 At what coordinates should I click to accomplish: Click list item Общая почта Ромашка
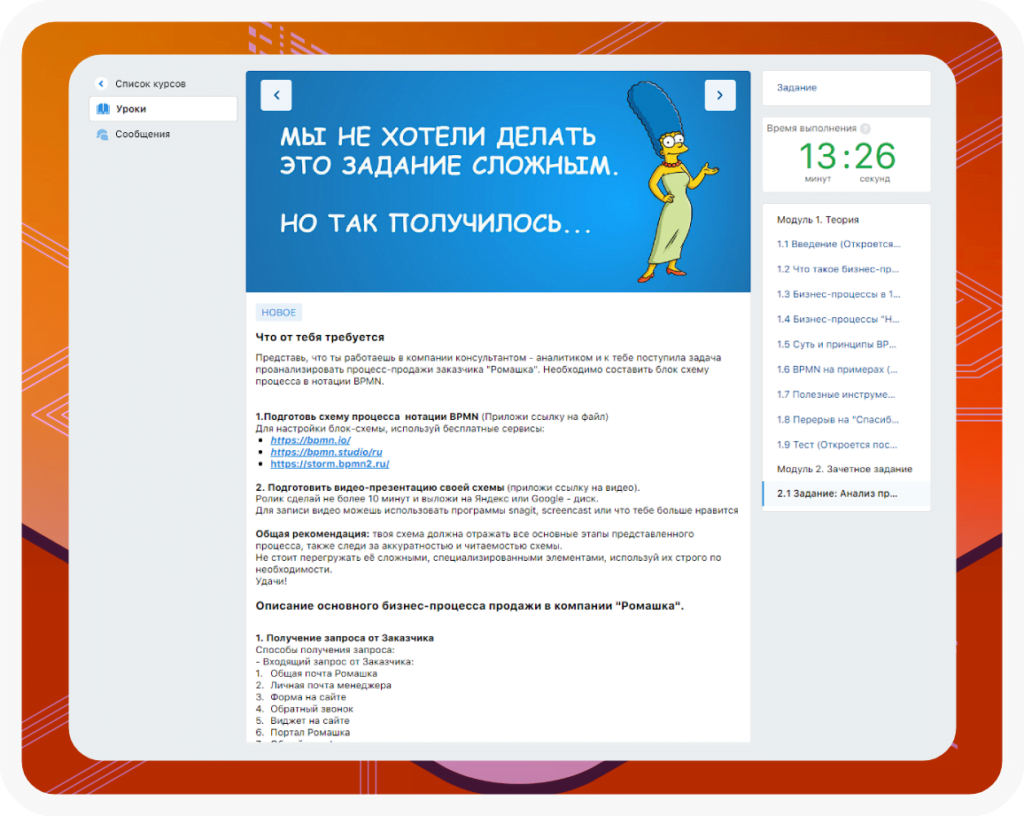click(324, 674)
